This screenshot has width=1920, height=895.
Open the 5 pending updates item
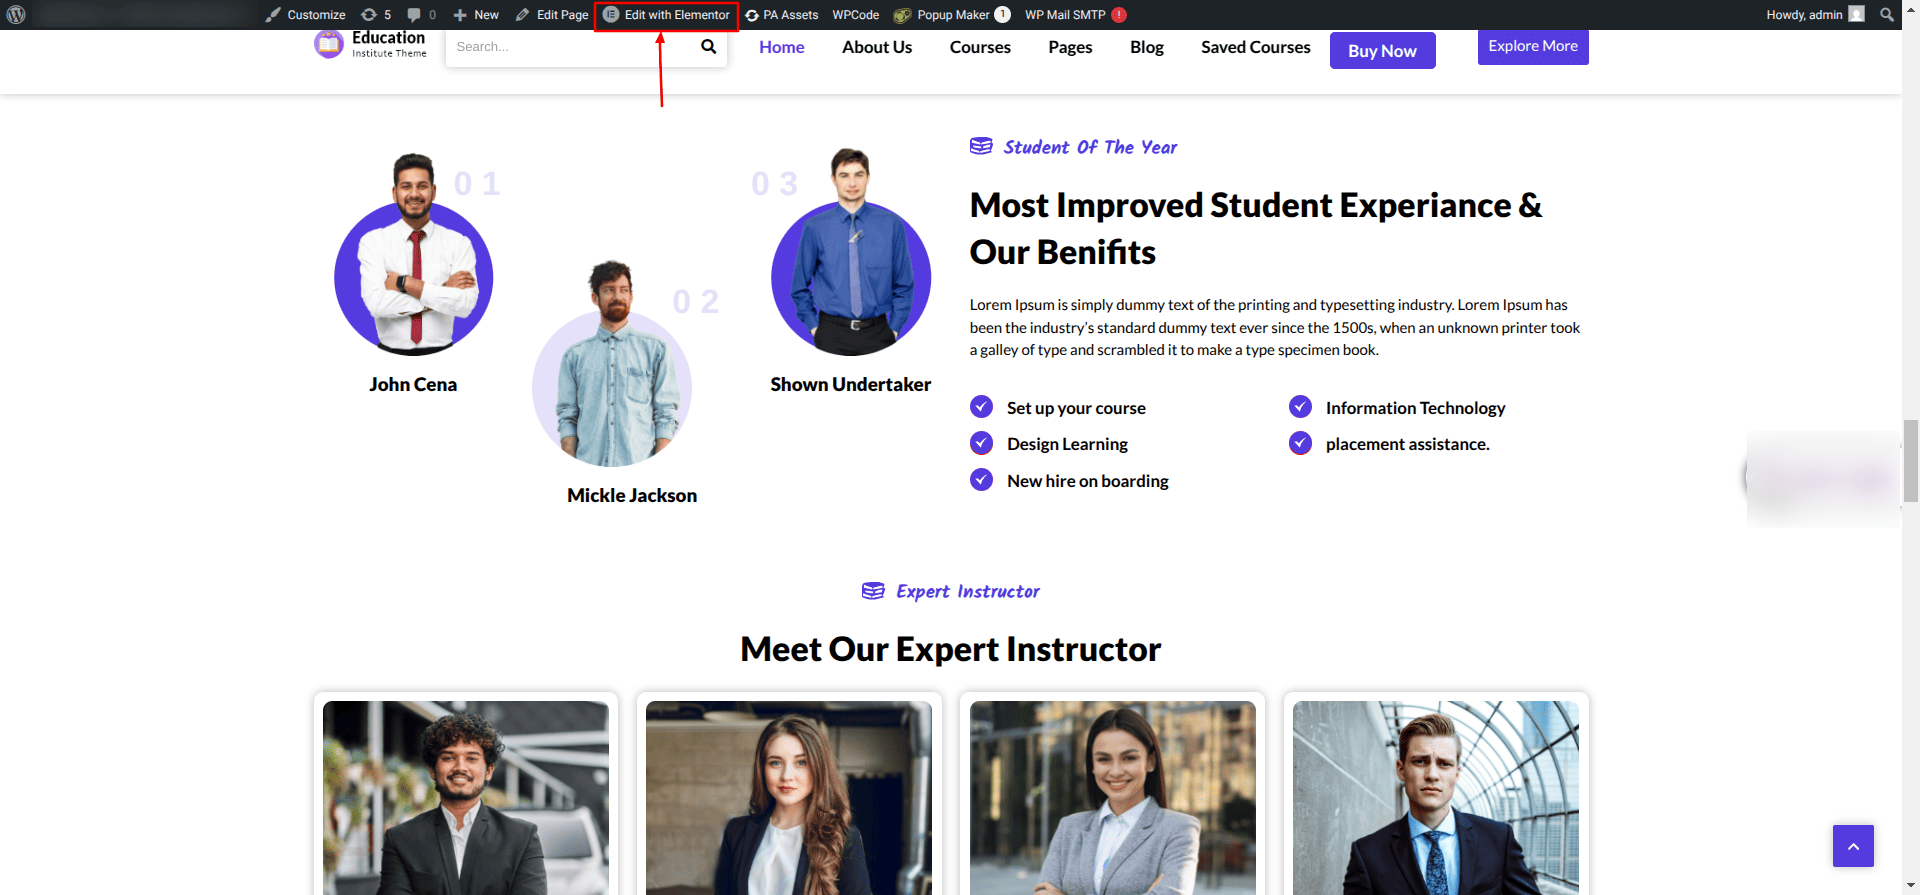(x=376, y=15)
